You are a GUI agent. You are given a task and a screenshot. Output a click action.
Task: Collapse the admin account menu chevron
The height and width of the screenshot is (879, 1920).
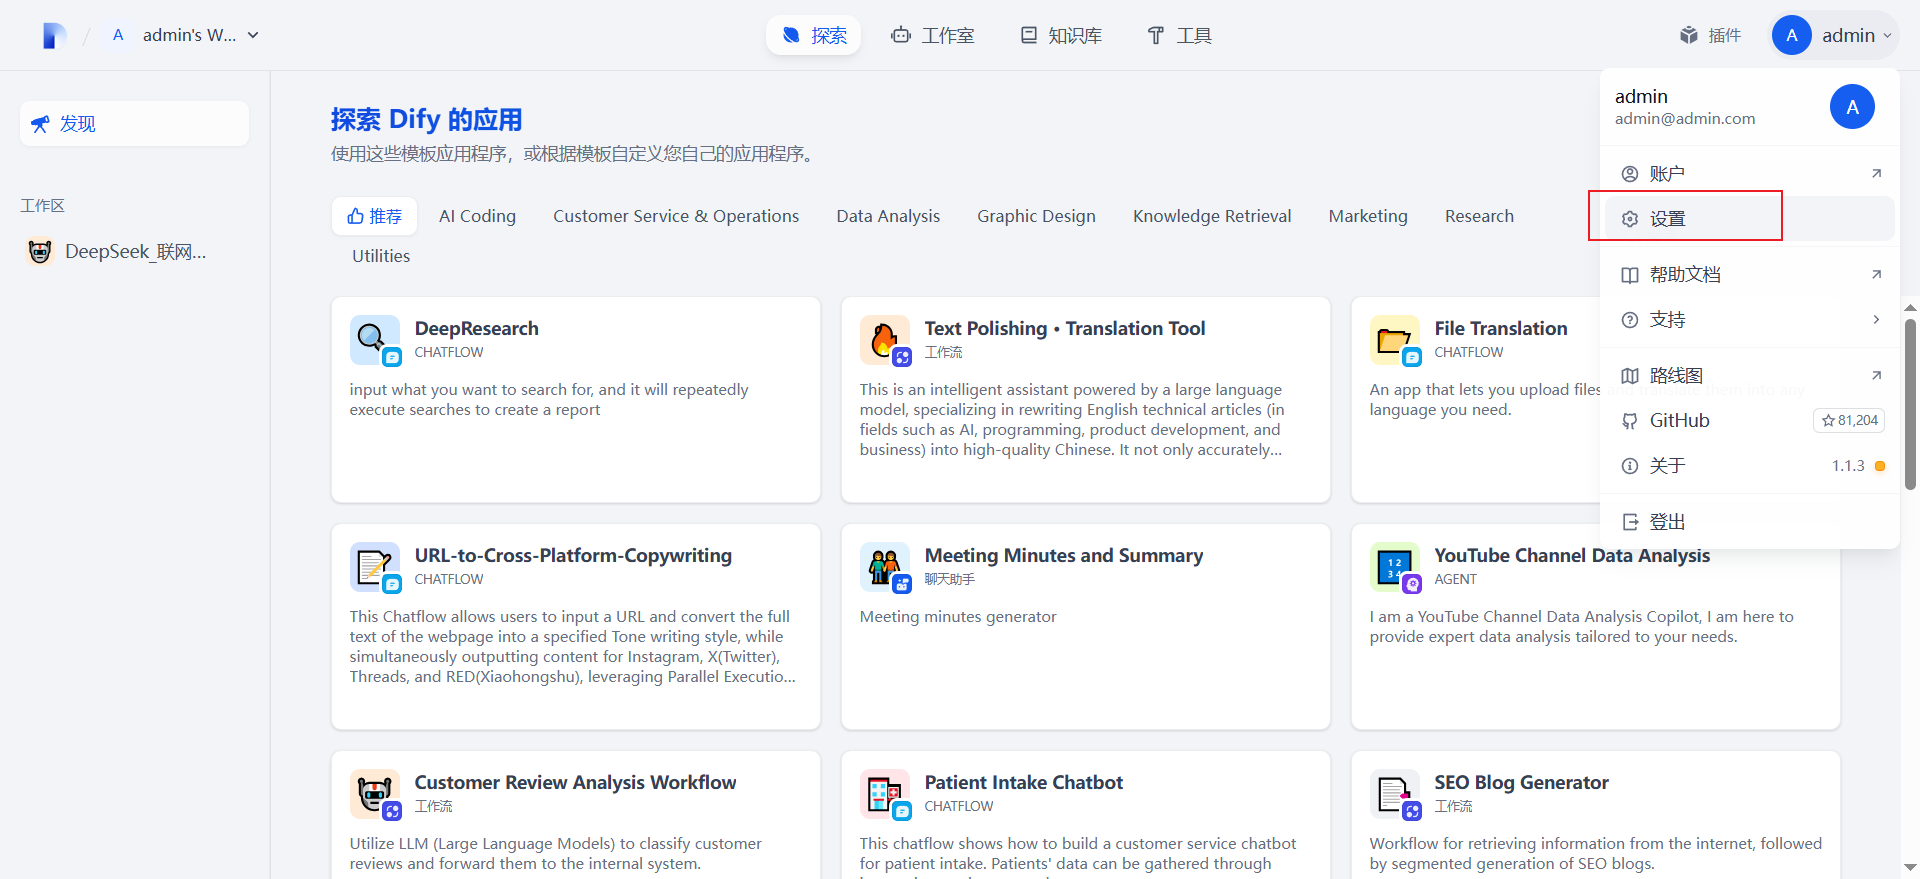click(1887, 36)
